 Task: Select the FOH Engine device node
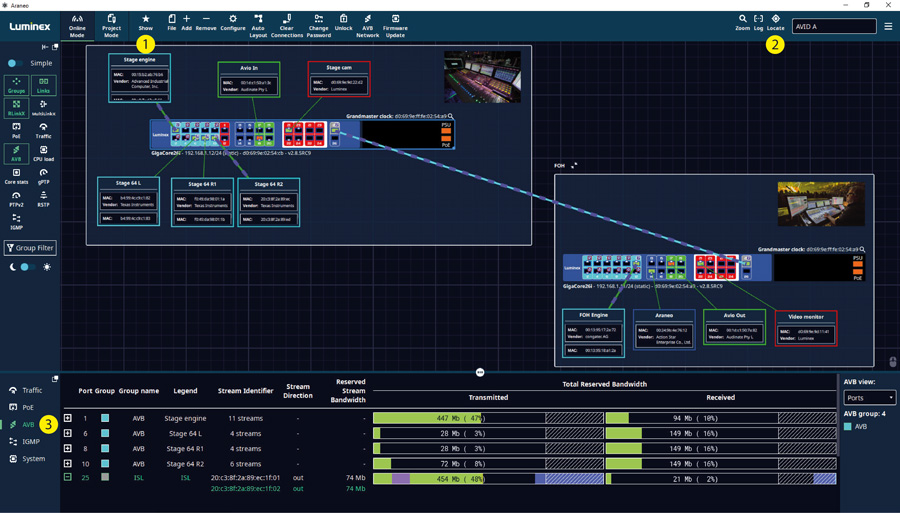tap(593, 333)
